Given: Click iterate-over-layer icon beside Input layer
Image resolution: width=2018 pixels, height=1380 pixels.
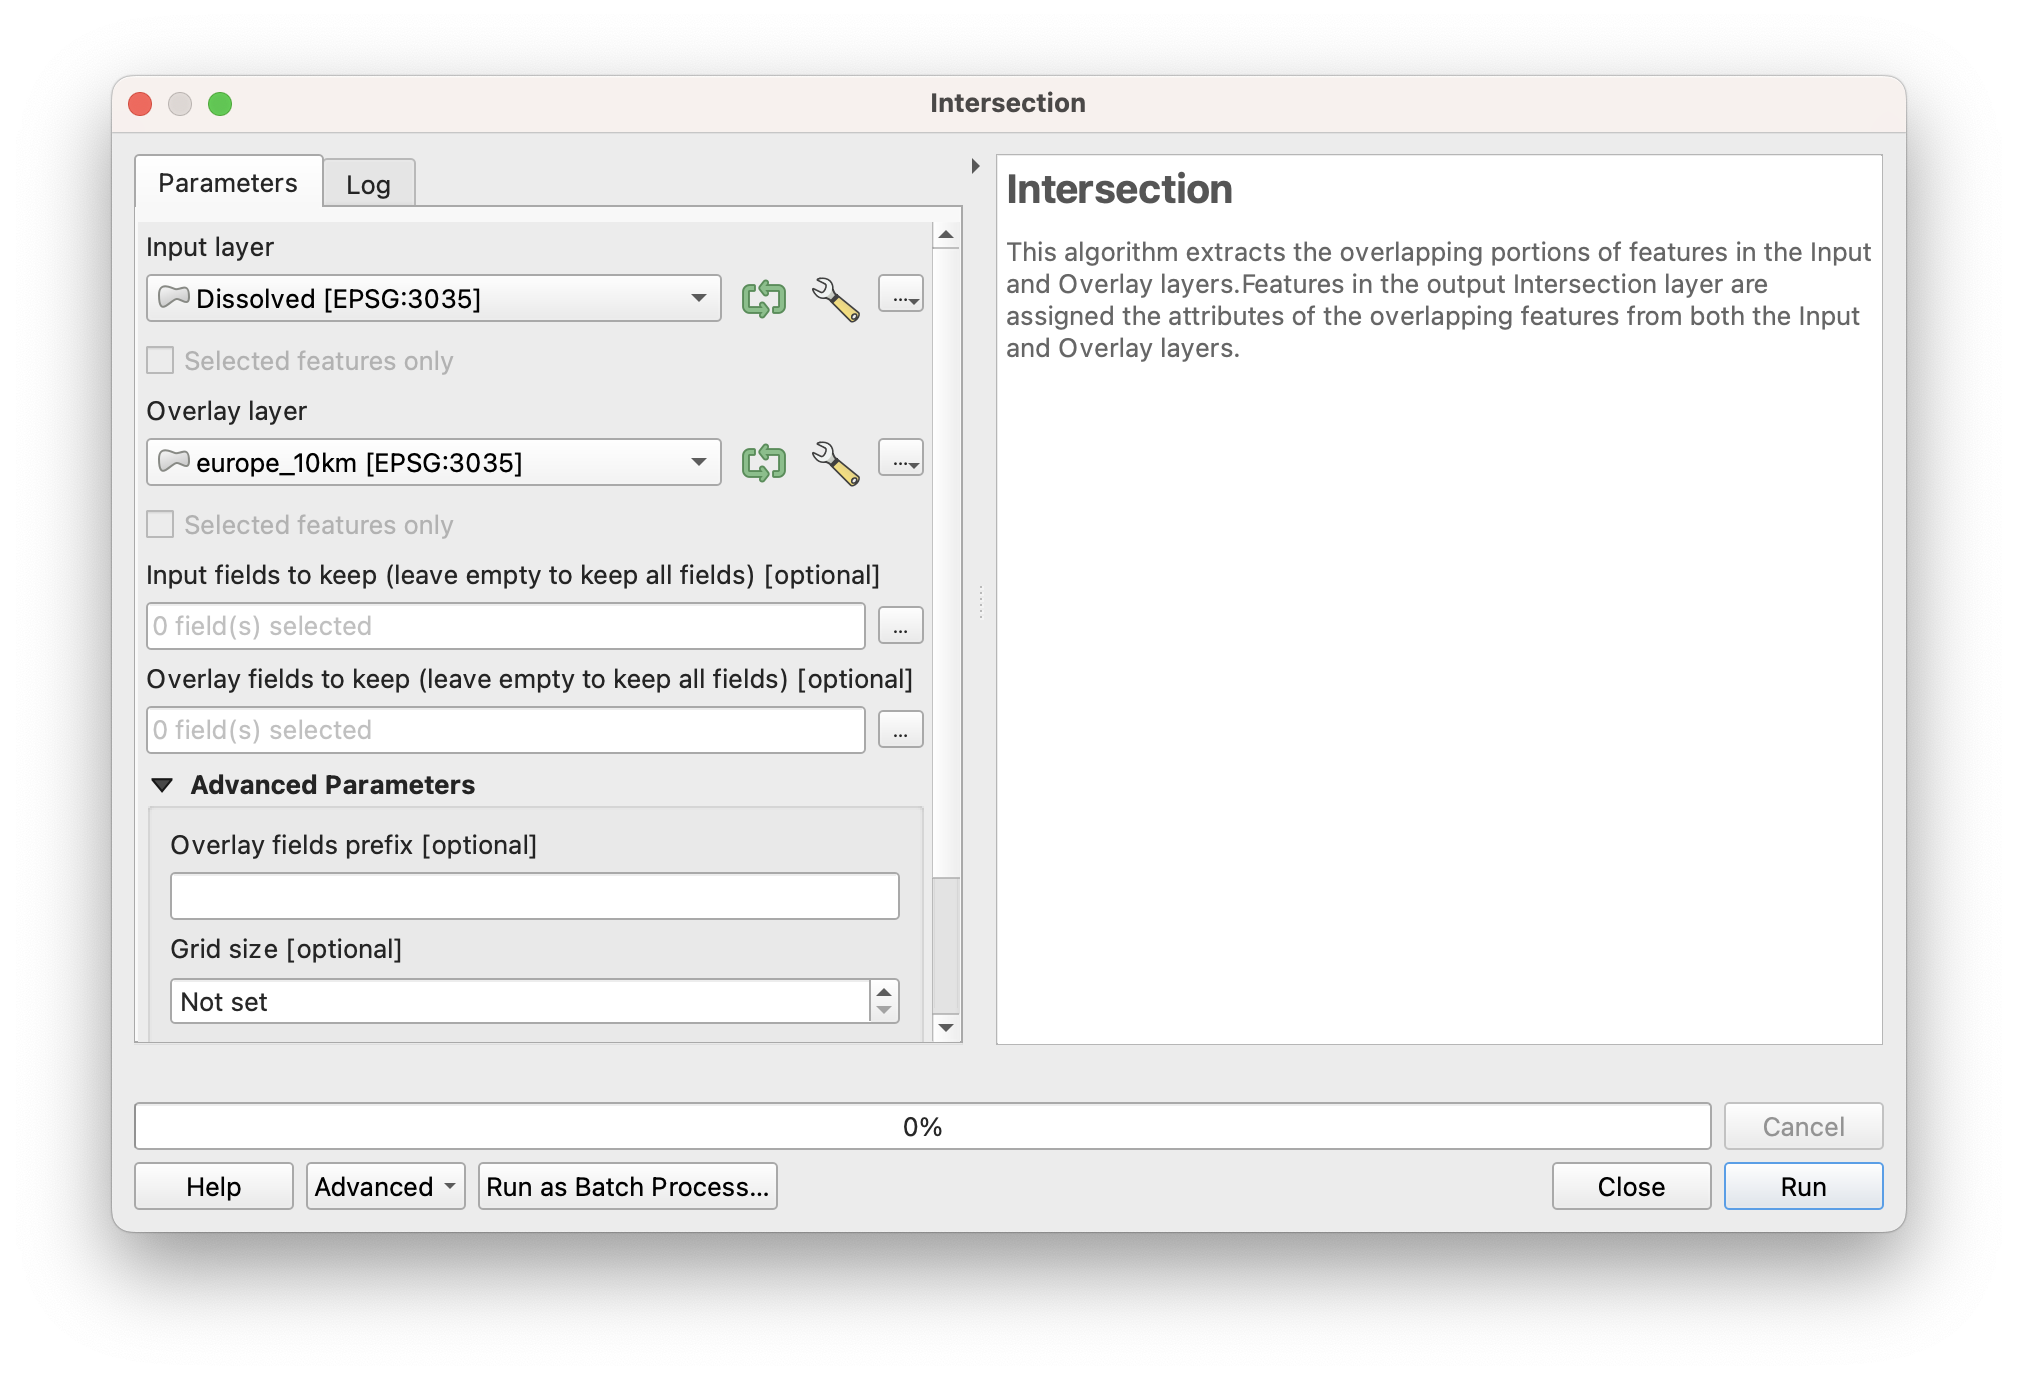Looking at the screenshot, I should tap(763, 298).
